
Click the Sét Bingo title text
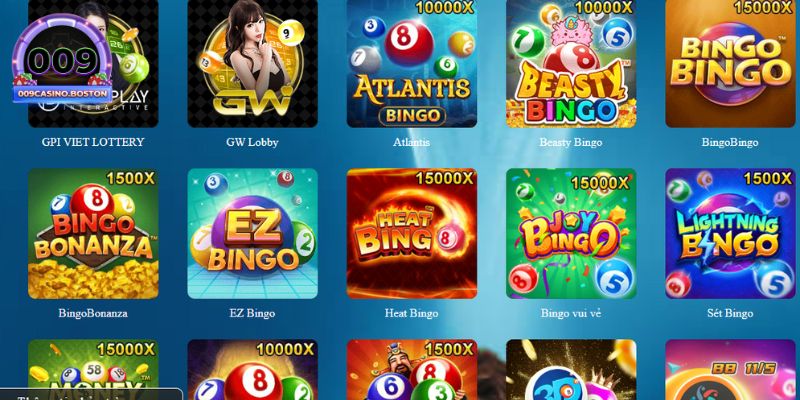[730, 313]
